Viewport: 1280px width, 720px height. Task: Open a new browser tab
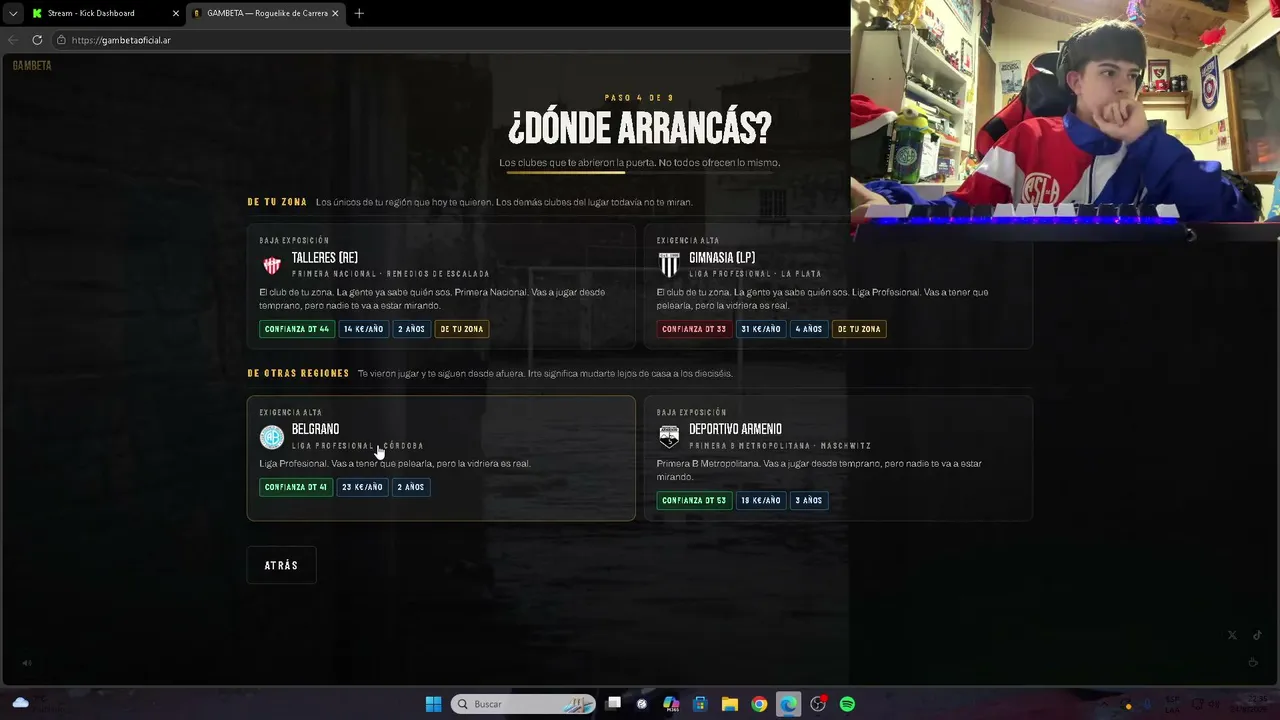(x=359, y=13)
